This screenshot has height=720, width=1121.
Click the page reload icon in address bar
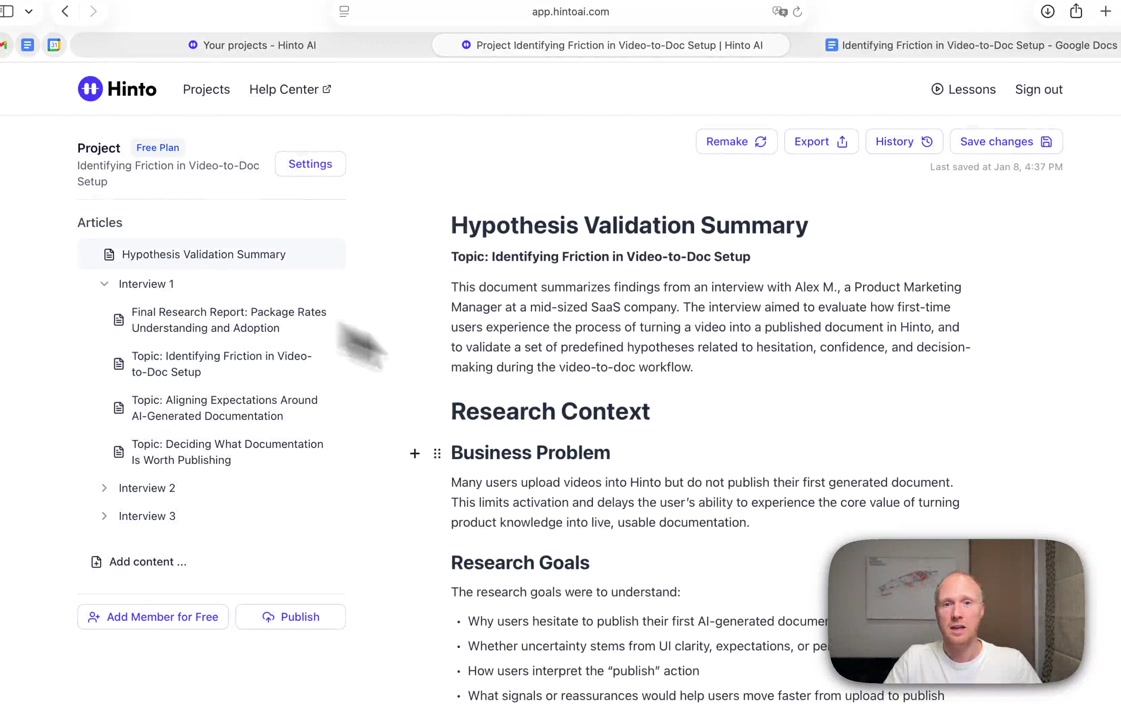(797, 12)
